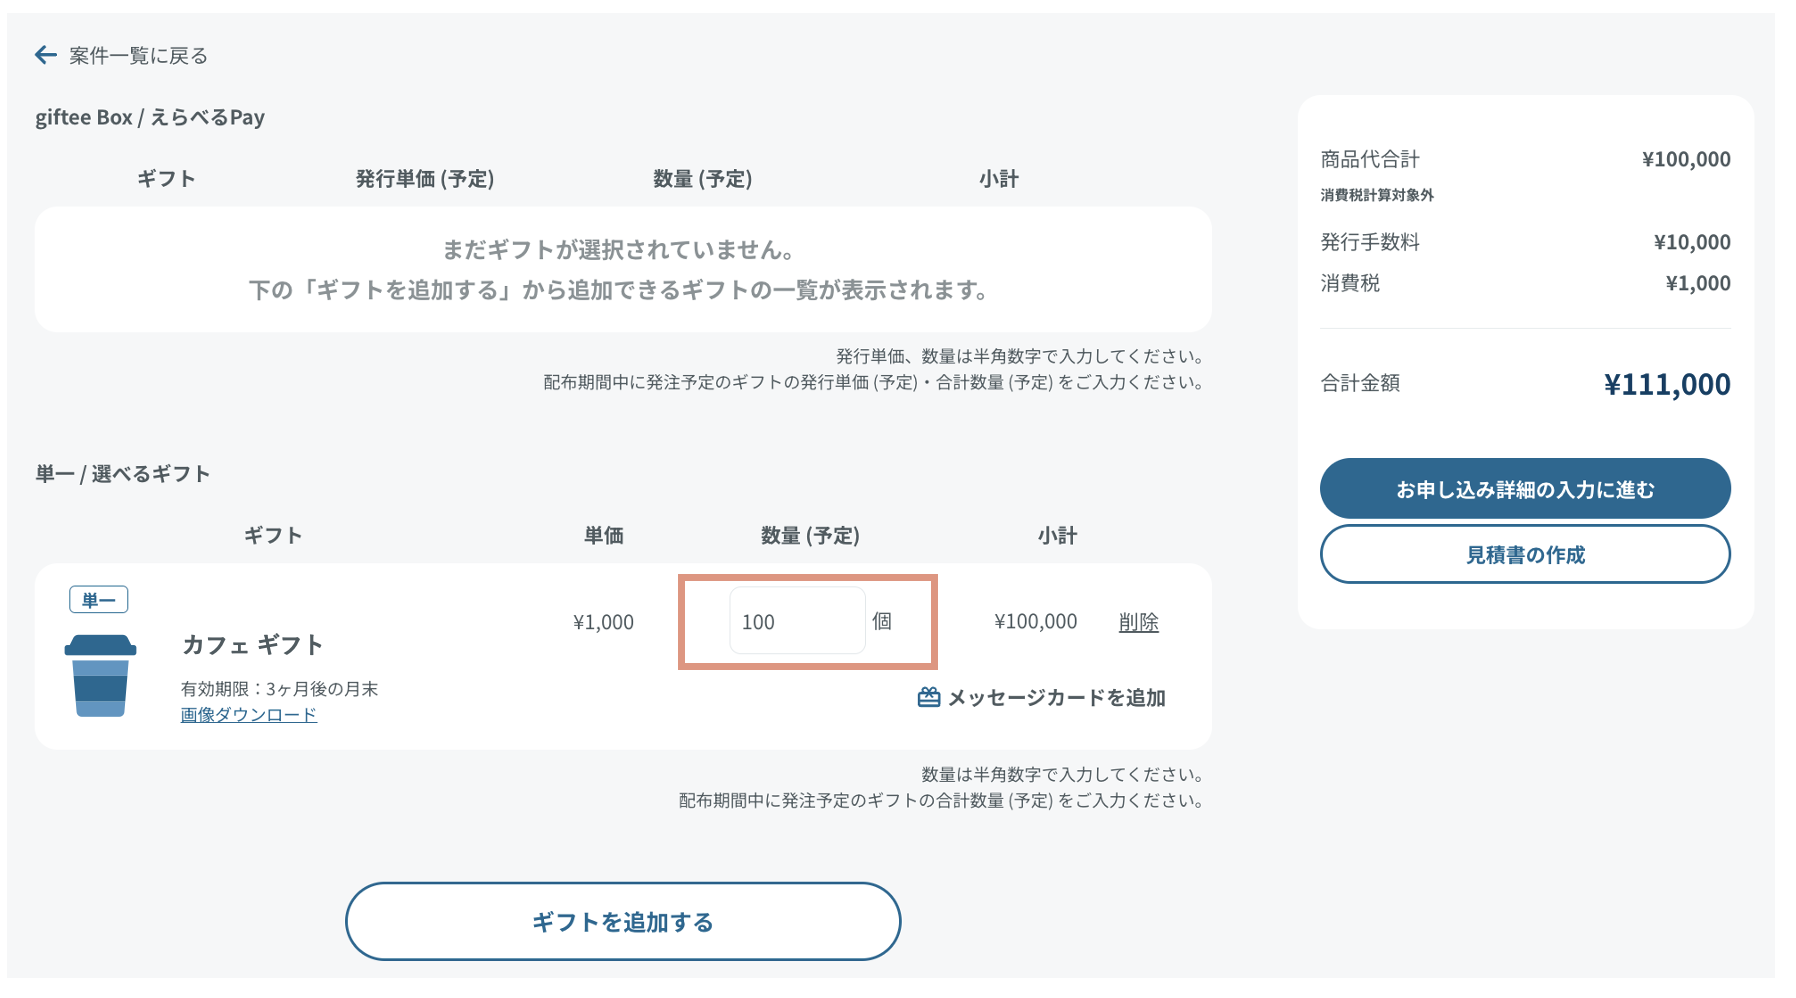This screenshot has width=1796, height=998.
Task: Click the 合計金額 ¥111,000 total amount
Action: point(1666,384)
